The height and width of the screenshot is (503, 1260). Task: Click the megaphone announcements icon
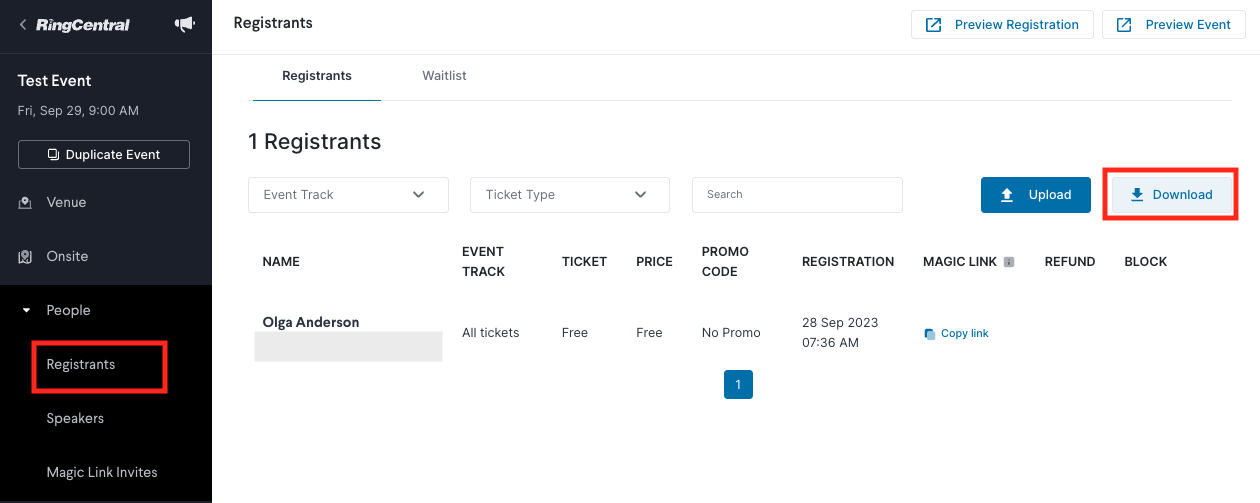(x=184, y=24)
